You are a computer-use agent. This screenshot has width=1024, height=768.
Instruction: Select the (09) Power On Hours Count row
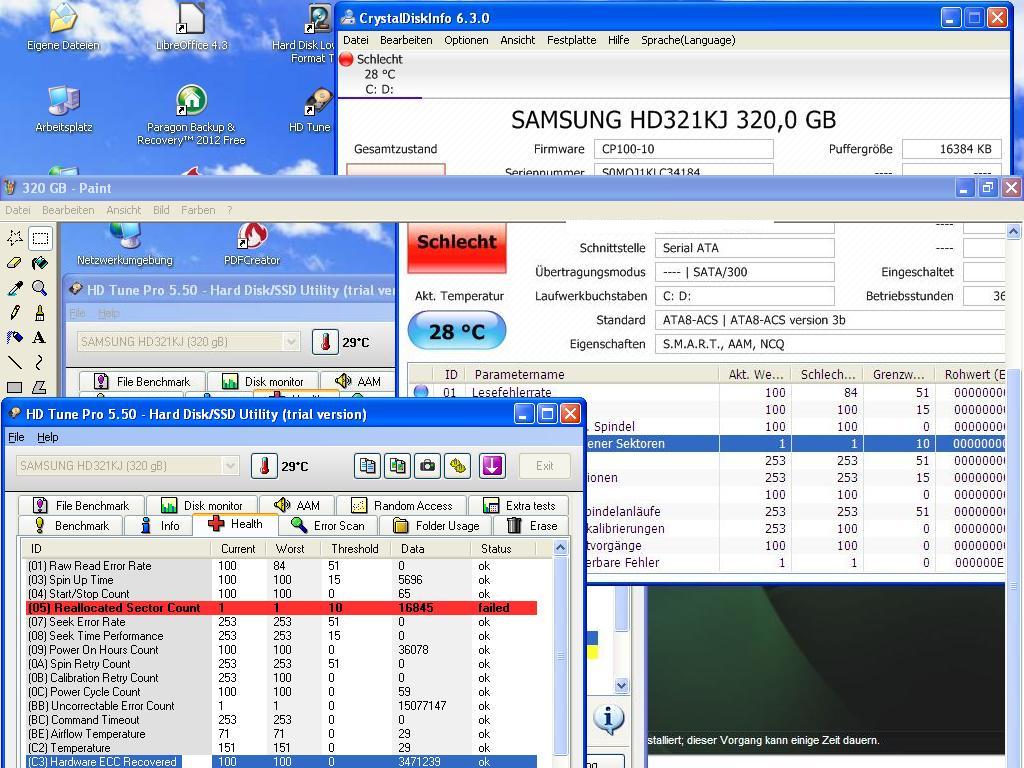281,650
